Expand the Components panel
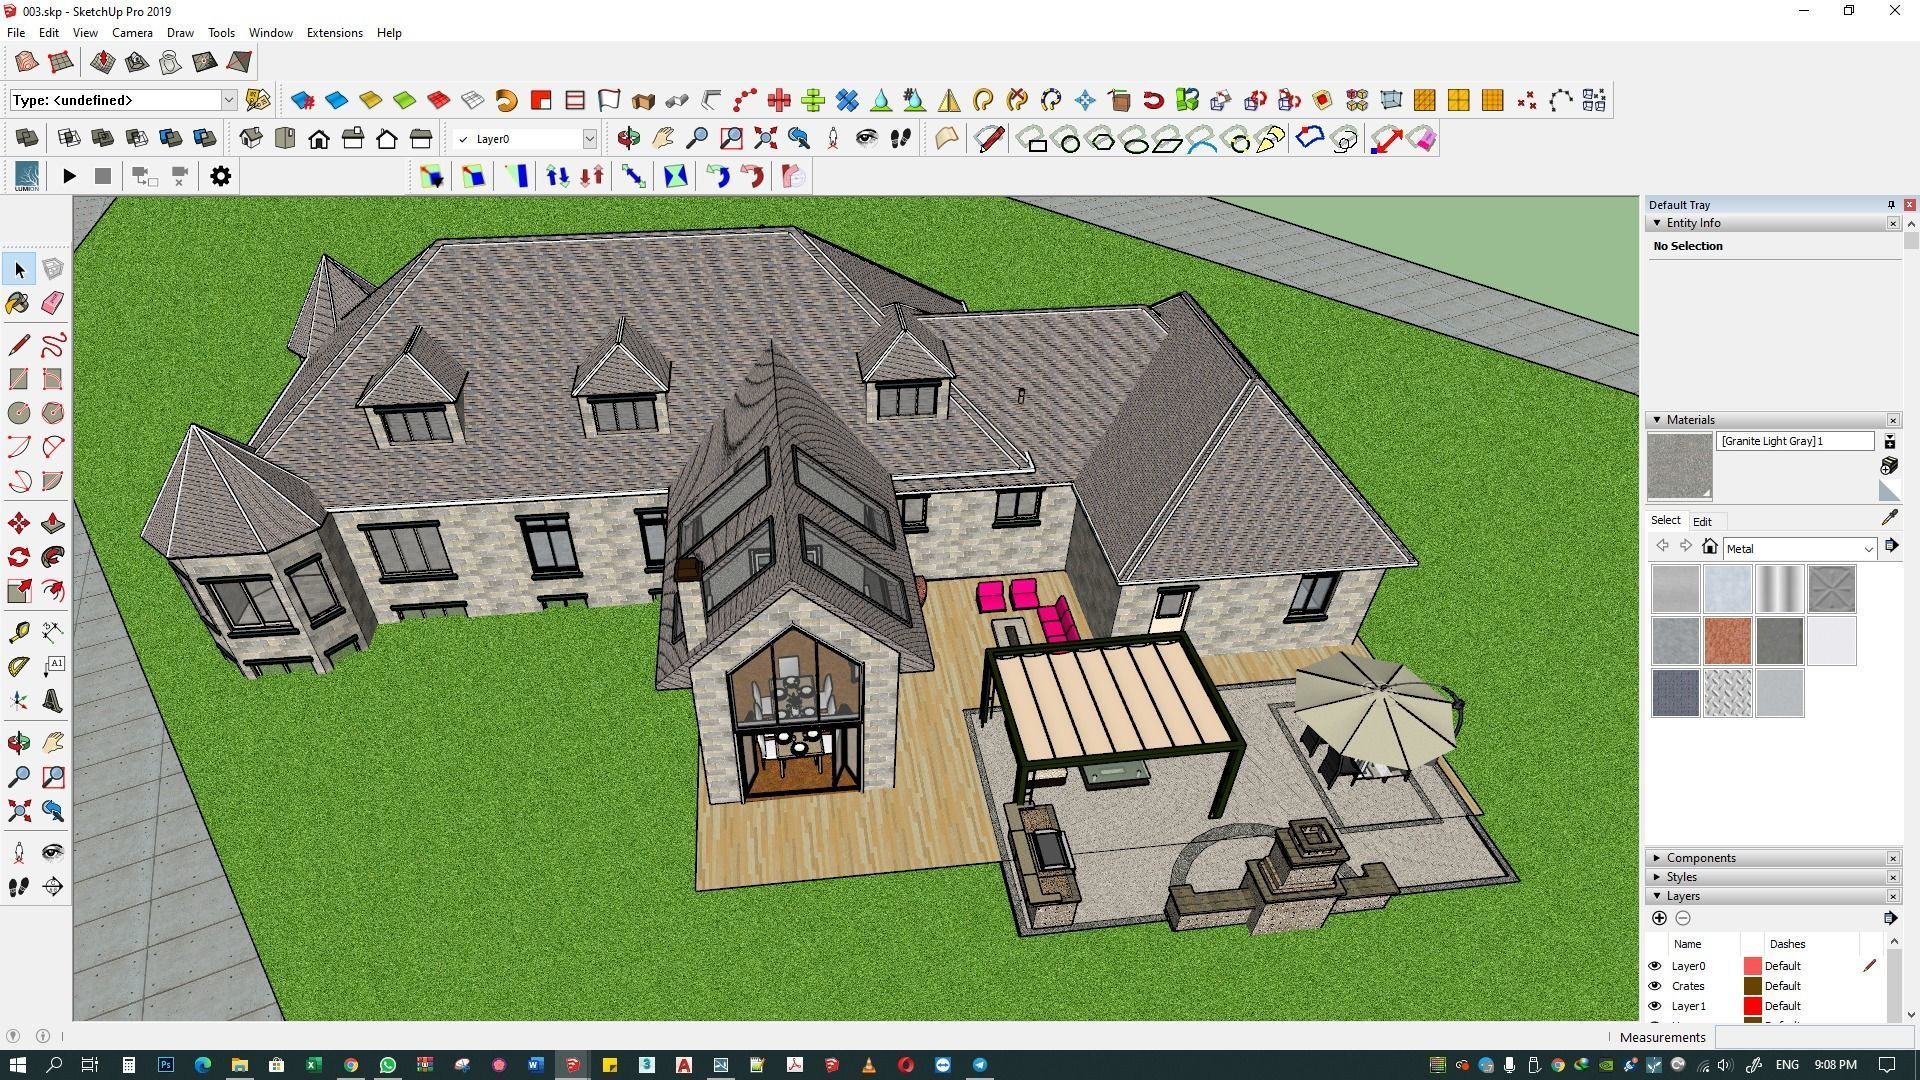The image size is (1920, 1080). coord(1656,858)
